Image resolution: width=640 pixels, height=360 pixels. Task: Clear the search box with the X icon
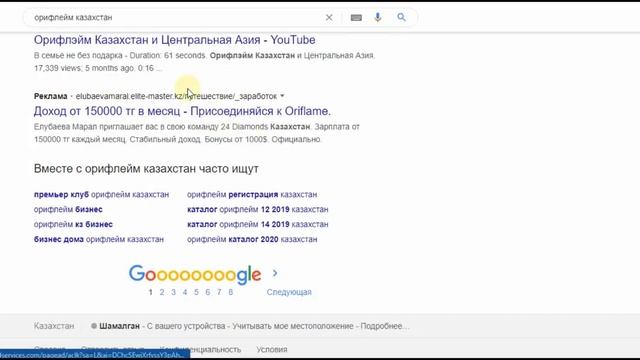329,18
